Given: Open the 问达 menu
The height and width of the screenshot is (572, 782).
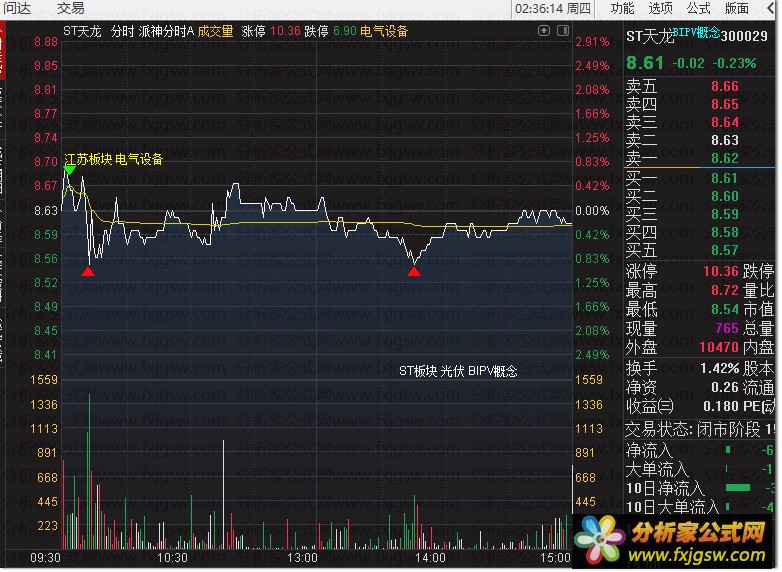Looking at the screenshot, I should click(x=17, y=8).
